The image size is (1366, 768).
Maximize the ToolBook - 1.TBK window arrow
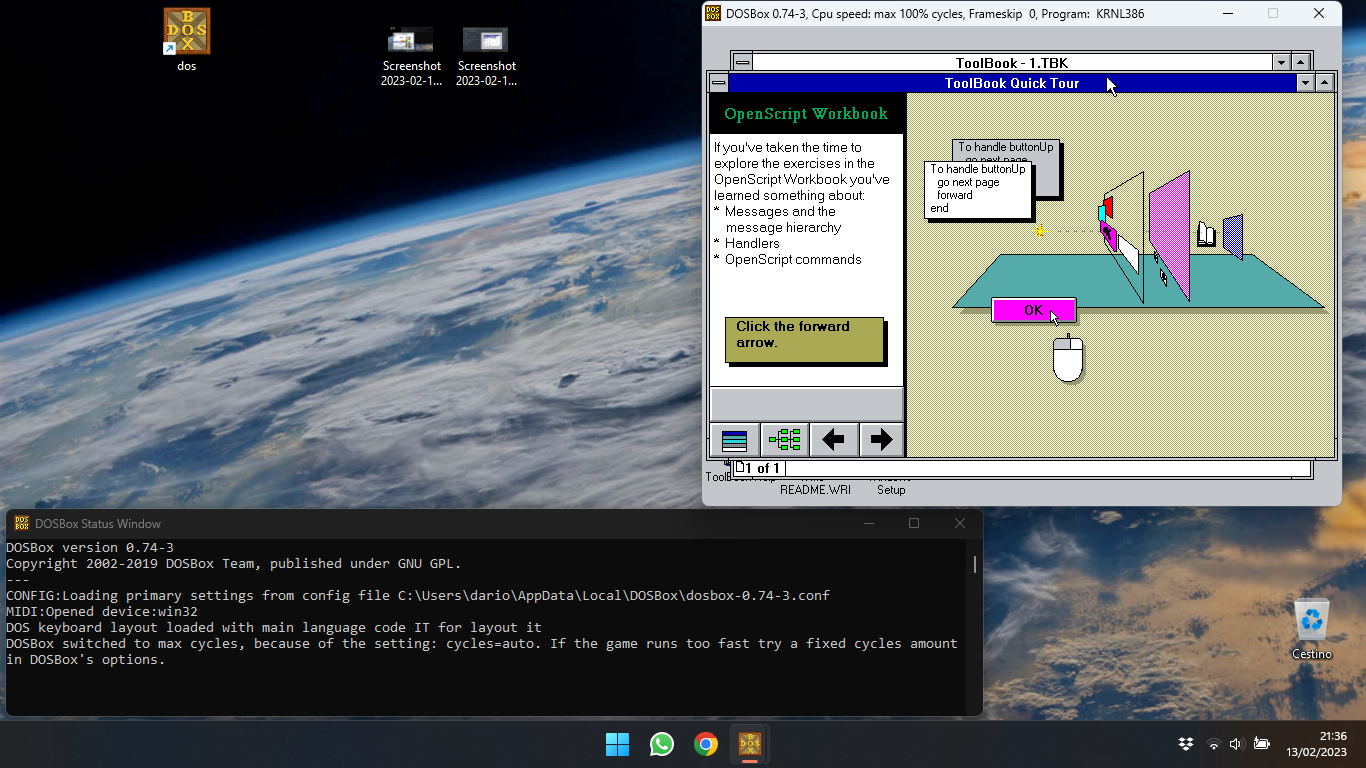tap(1301, 62)
